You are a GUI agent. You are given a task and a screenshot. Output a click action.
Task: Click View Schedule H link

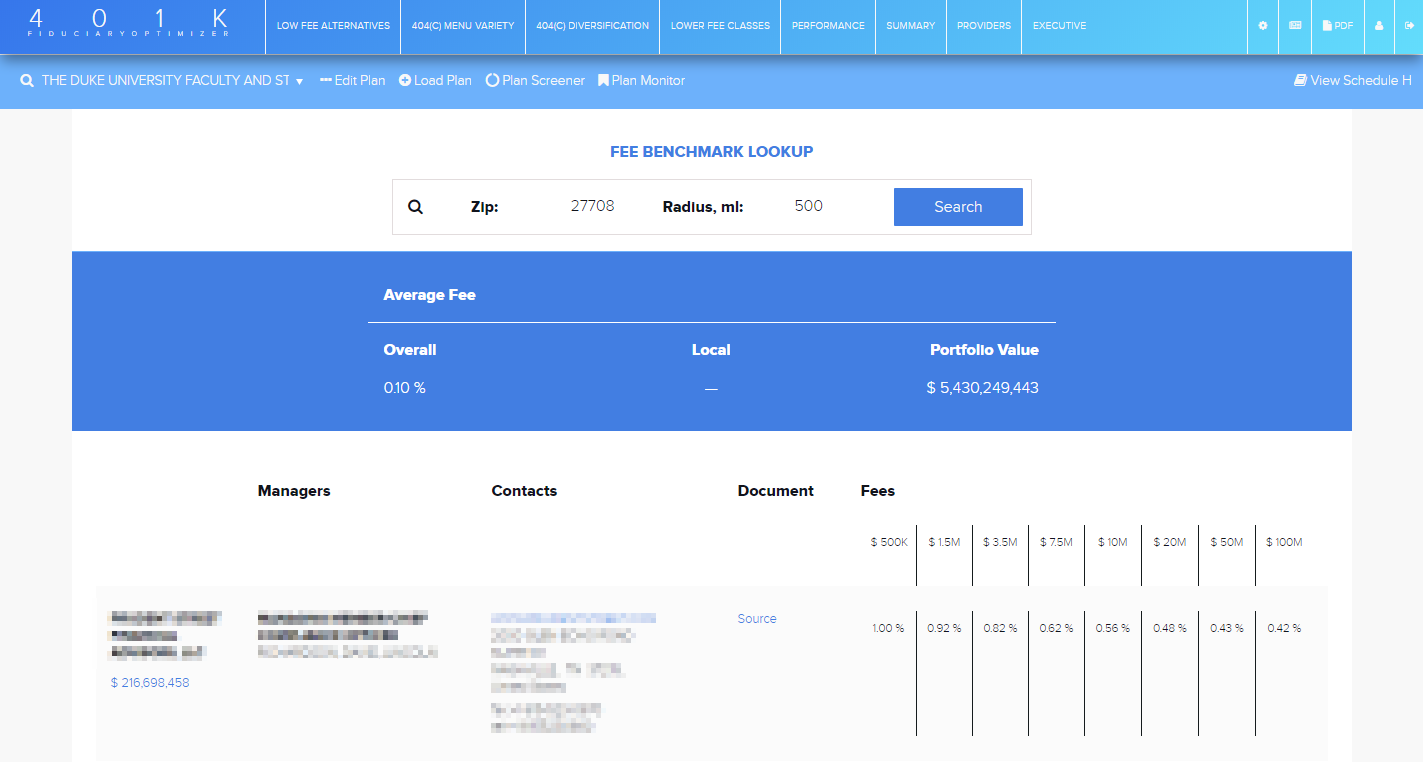(x=1352, y=81)
